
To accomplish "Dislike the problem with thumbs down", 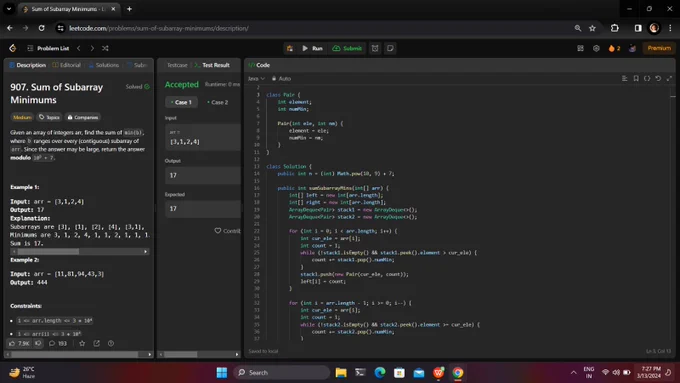I will click(38, 343).
